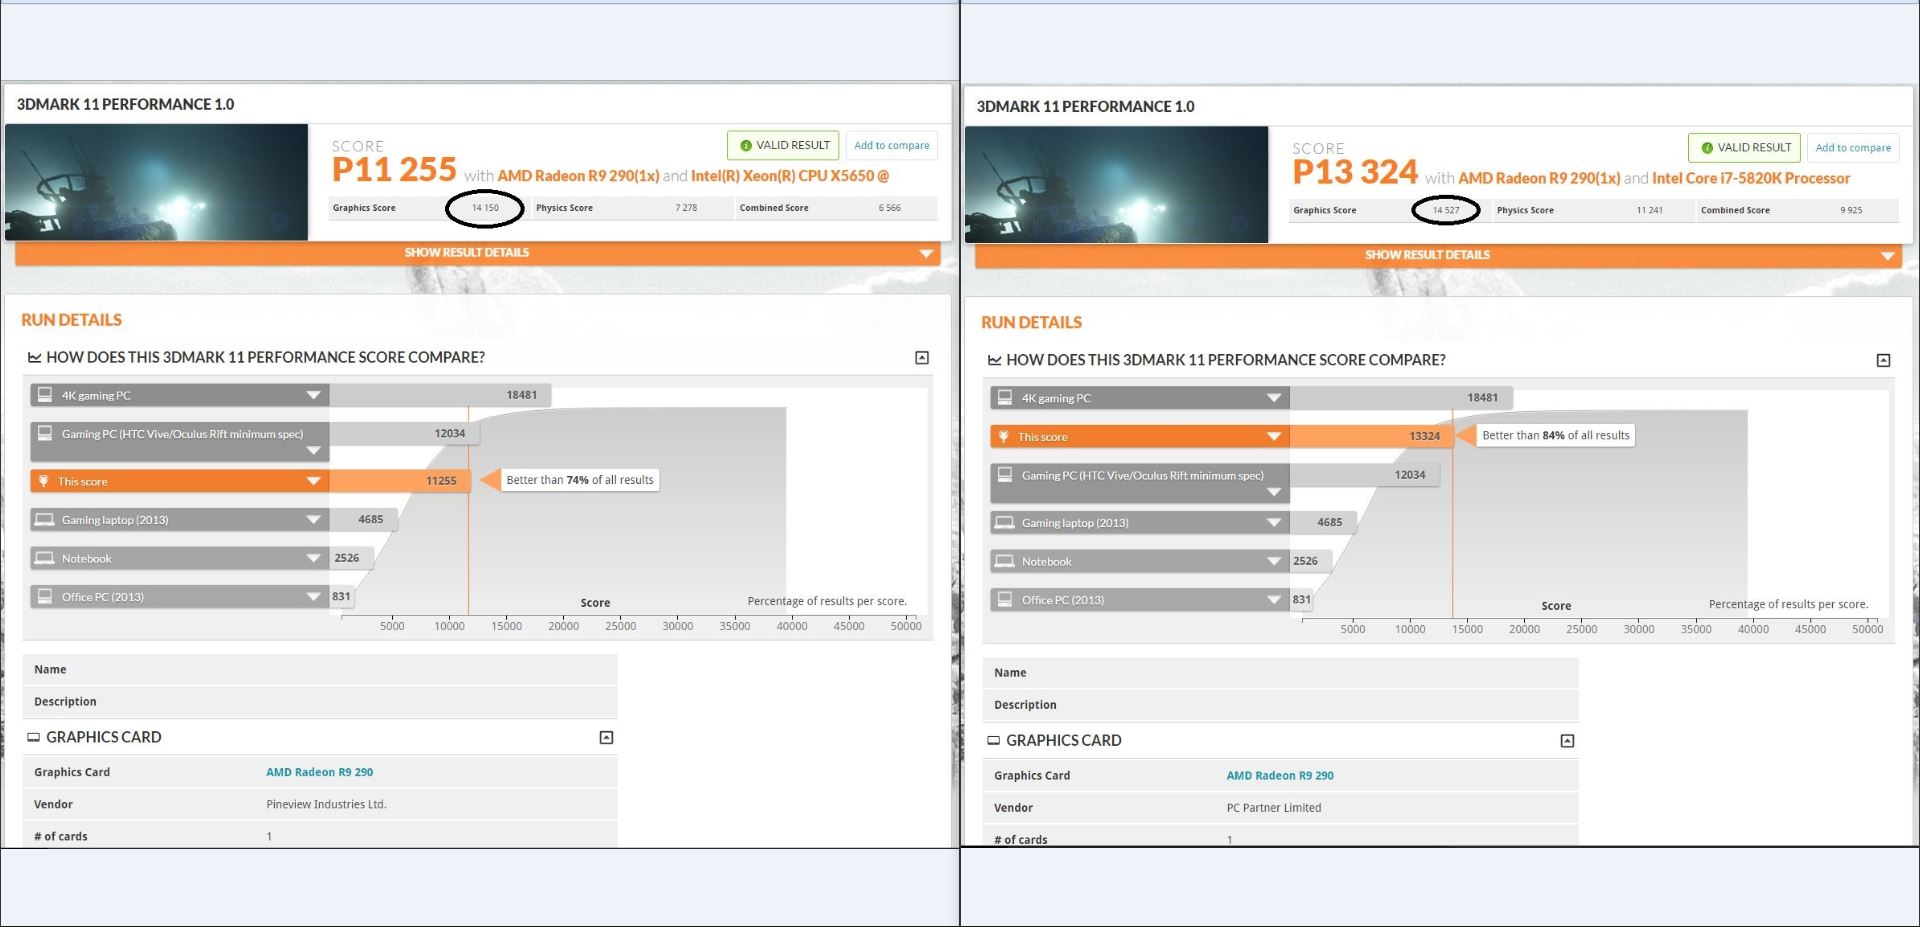Image resolution: width=1920 pixels, height=927 pixels.
Task: Click the Gaming PC Vive/Oculus monitor icon, left result
Action: point(45,434)
